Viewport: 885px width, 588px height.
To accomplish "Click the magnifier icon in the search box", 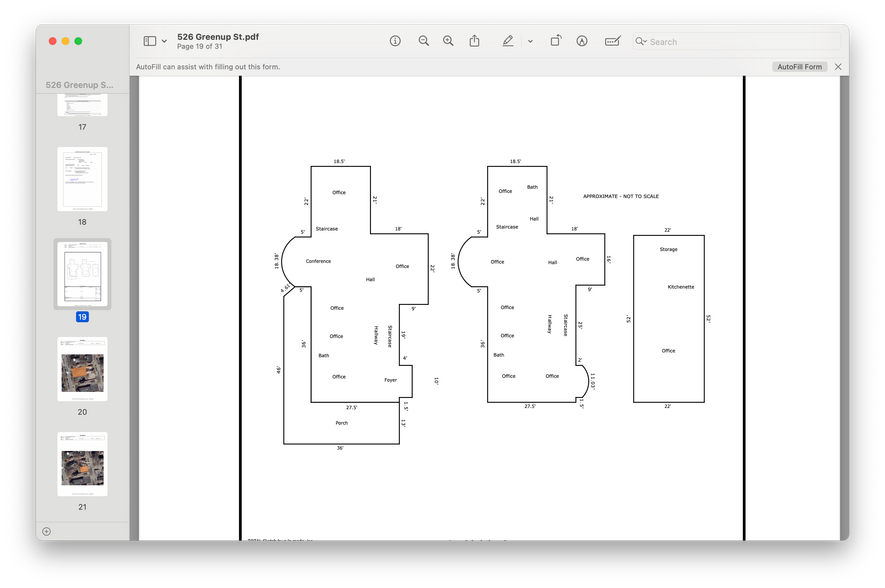I will [x=640, y=42].
